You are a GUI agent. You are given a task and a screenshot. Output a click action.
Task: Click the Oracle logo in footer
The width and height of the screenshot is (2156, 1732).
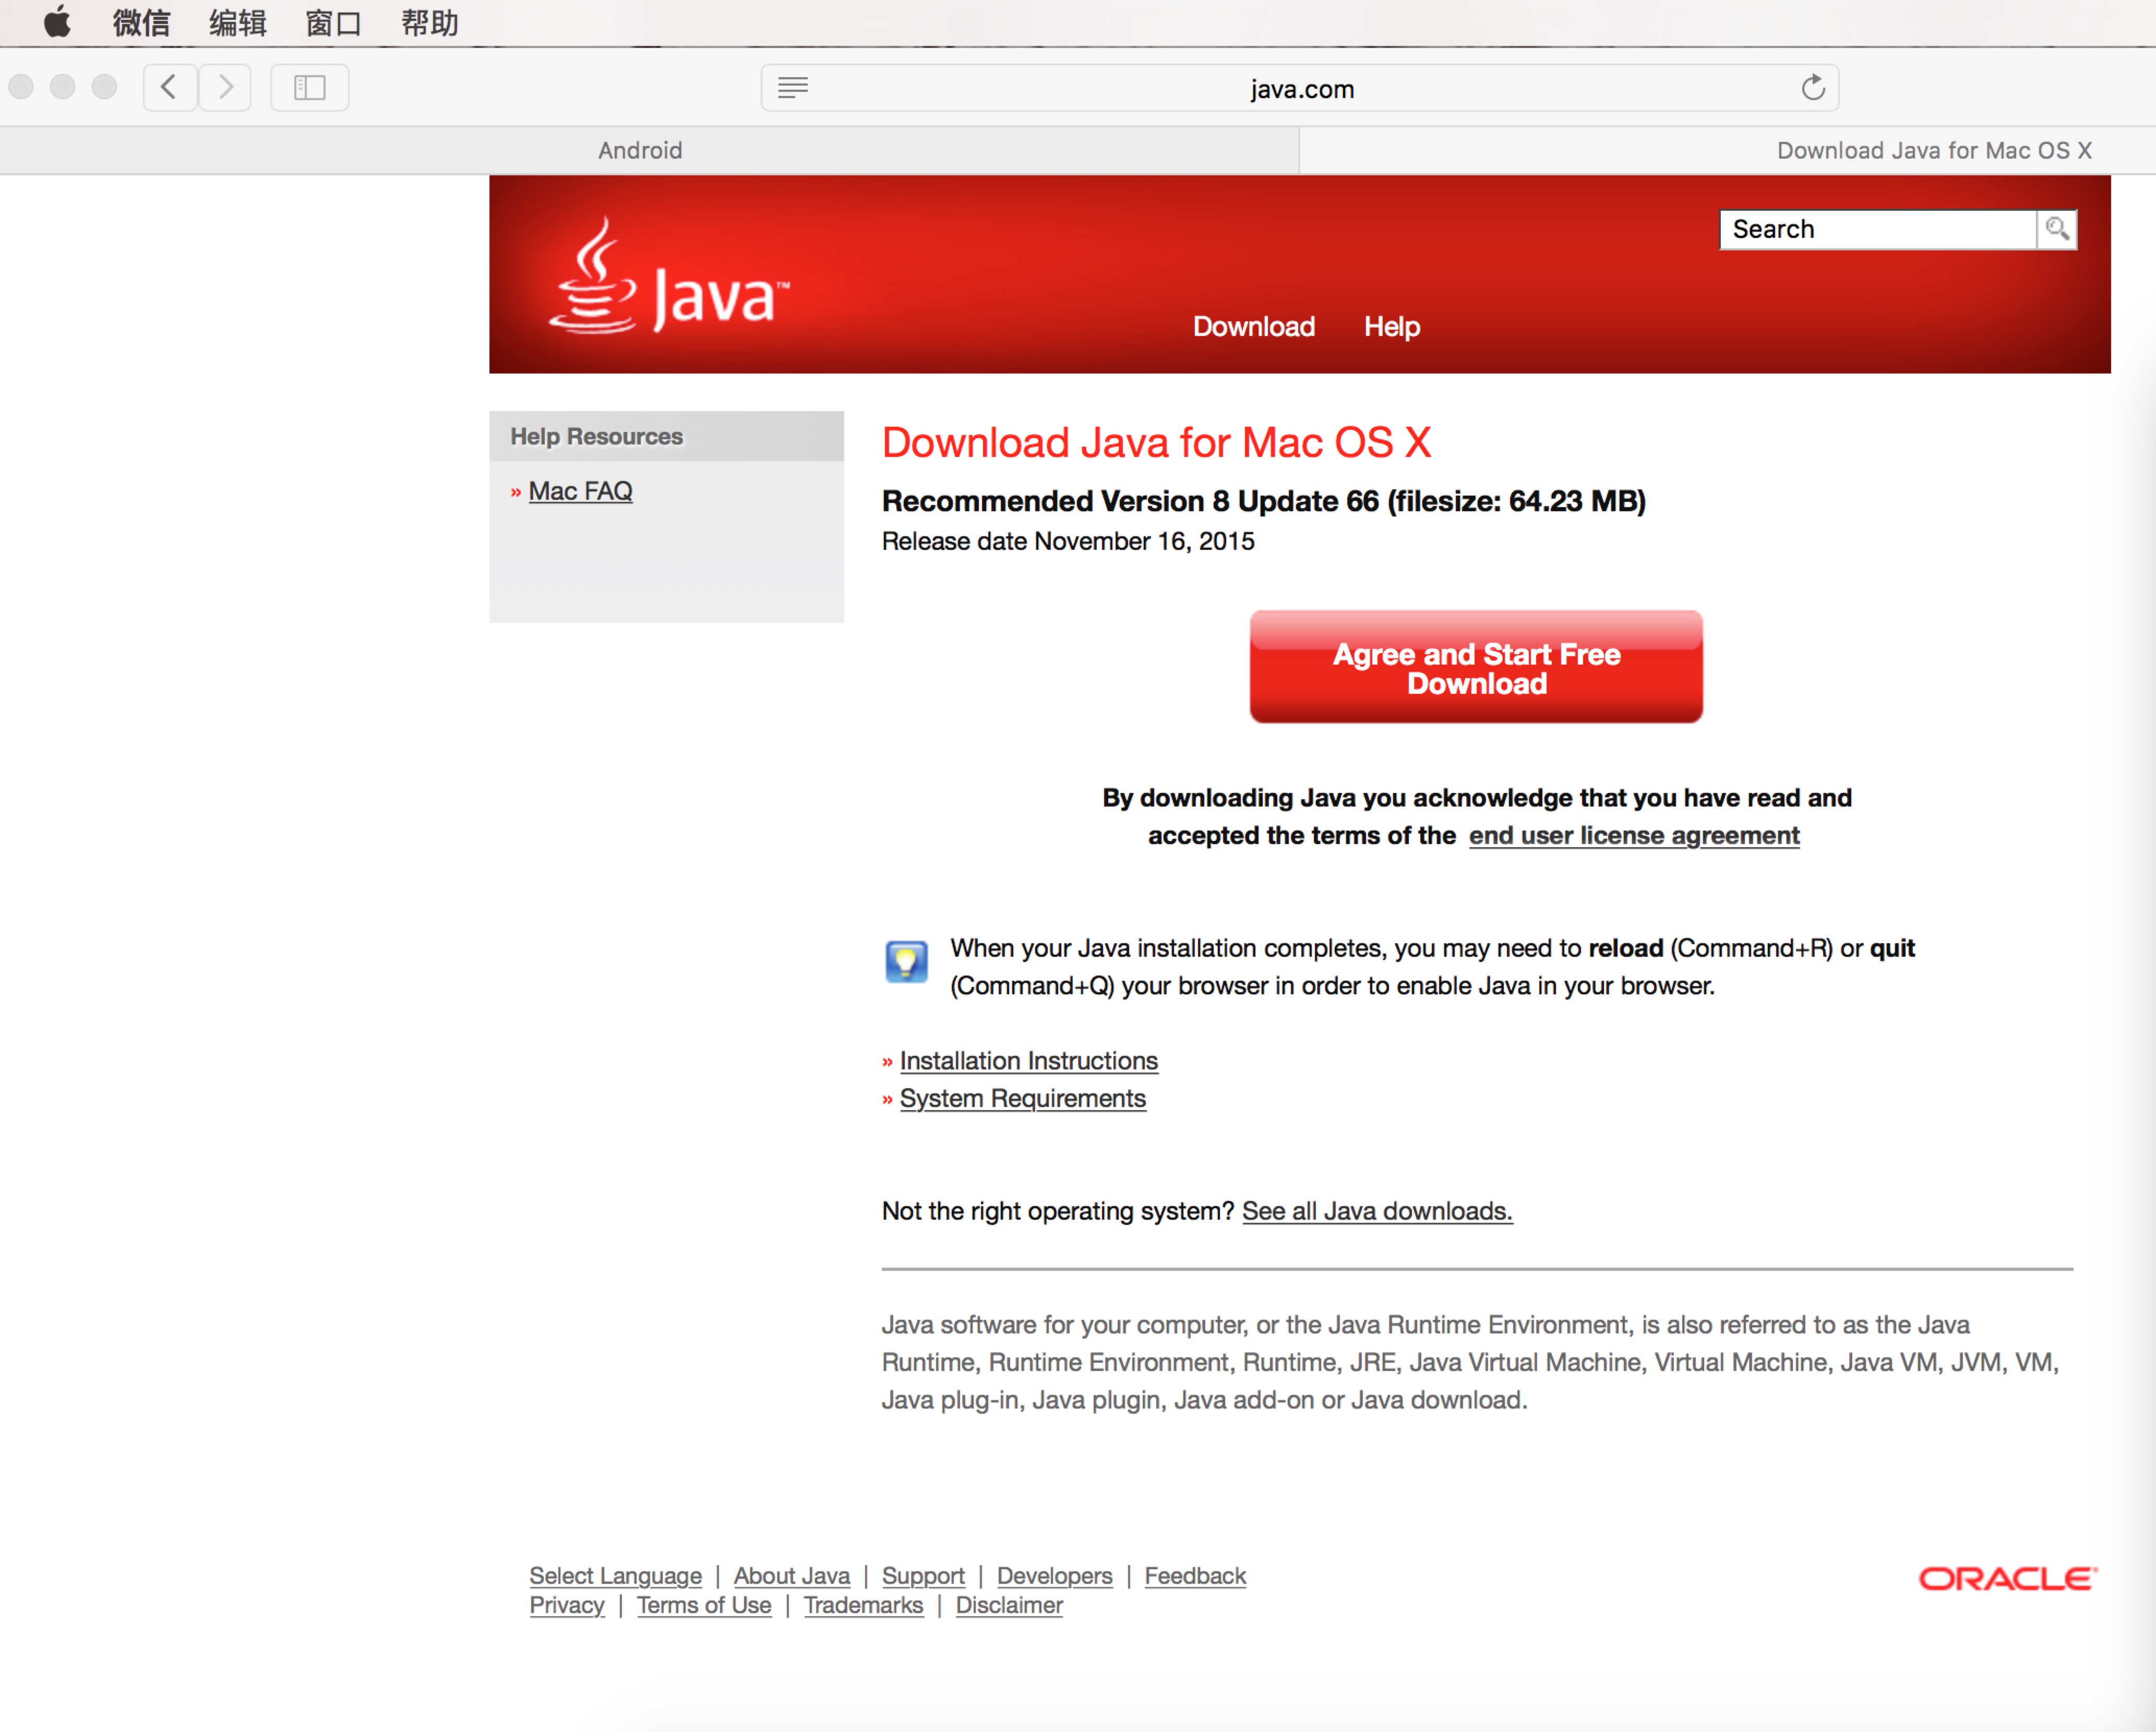tap(2008, 1578)
